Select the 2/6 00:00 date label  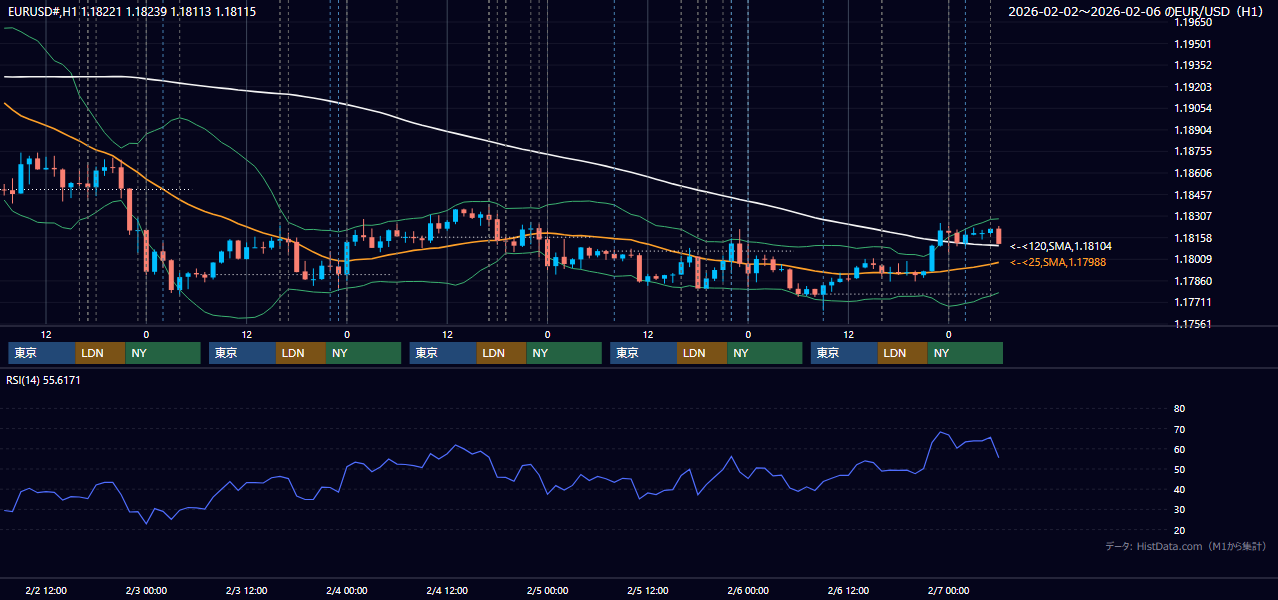point(748,591)
